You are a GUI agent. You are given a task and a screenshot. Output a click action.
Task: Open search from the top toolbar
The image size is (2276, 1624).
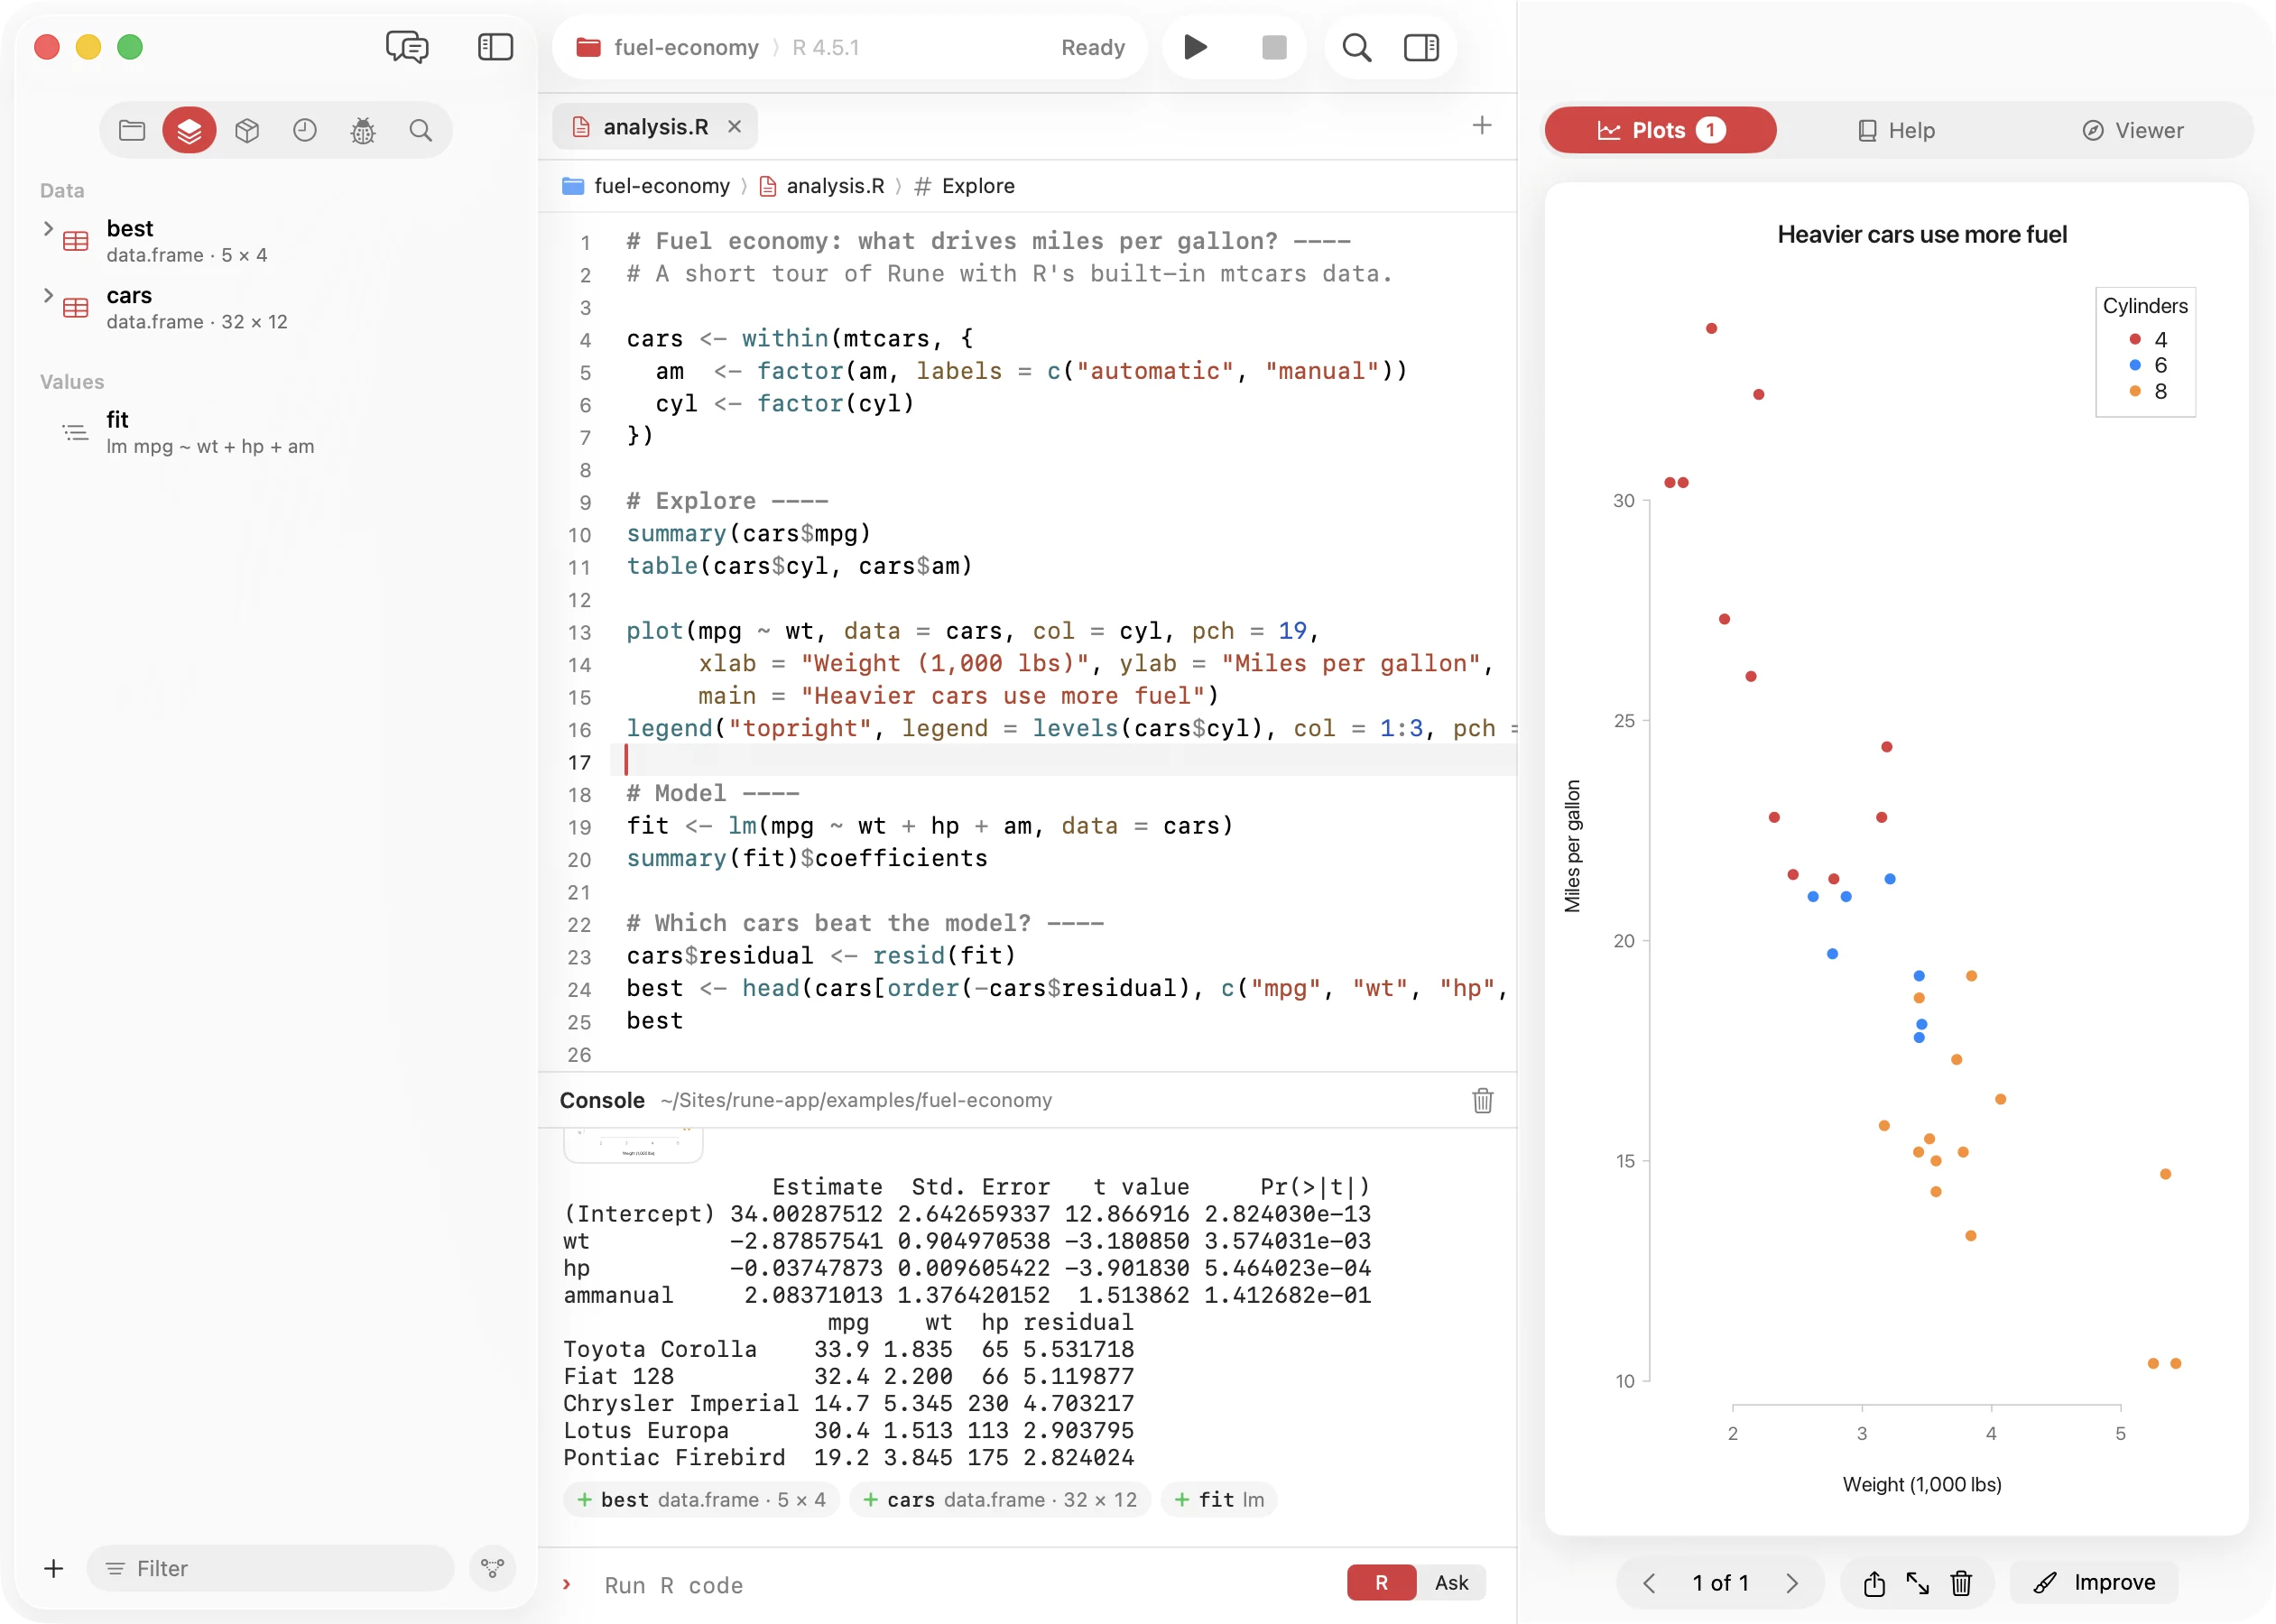[1356, 47]
